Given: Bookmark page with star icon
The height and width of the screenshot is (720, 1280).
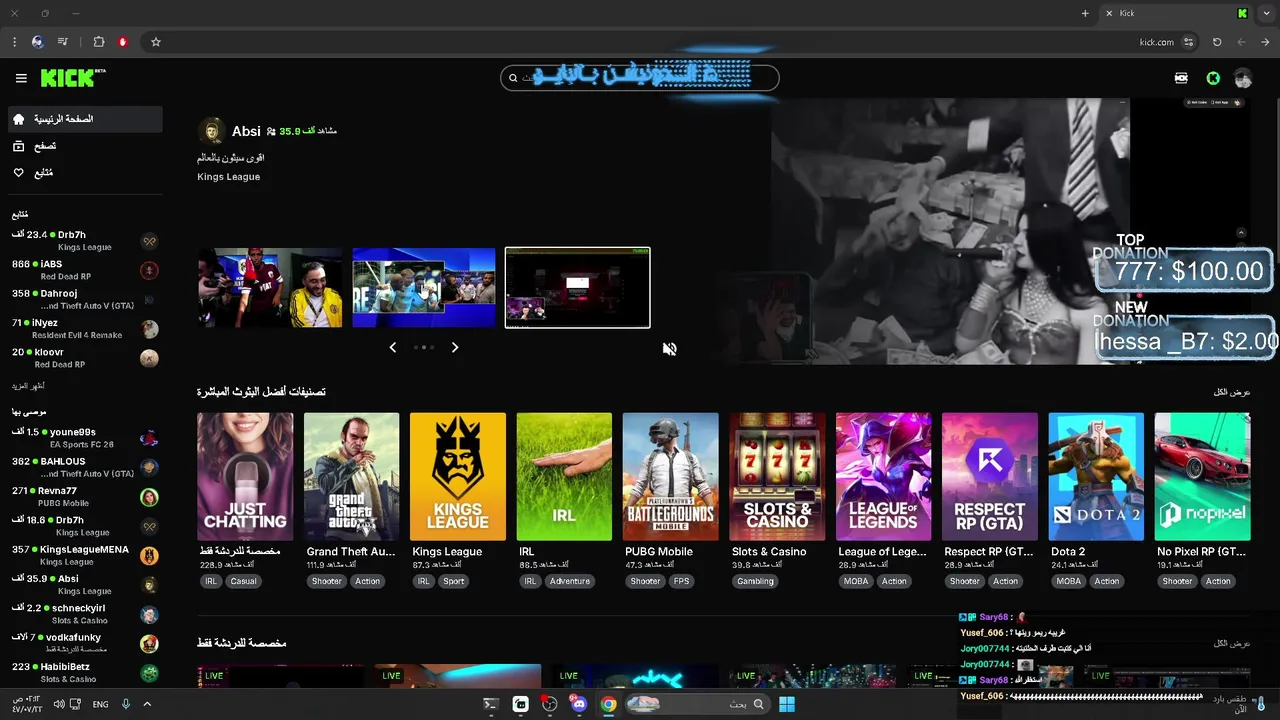Looking at the screenshot, I should coord(156,42).
